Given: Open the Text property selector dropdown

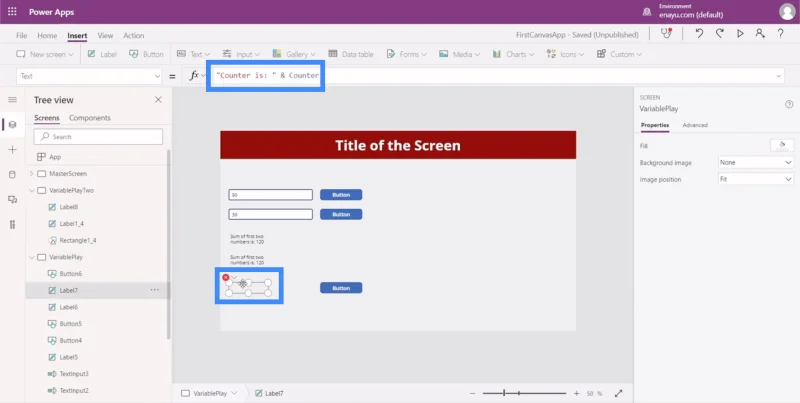Looking at the screenshot, I should [x=89, y=76].
